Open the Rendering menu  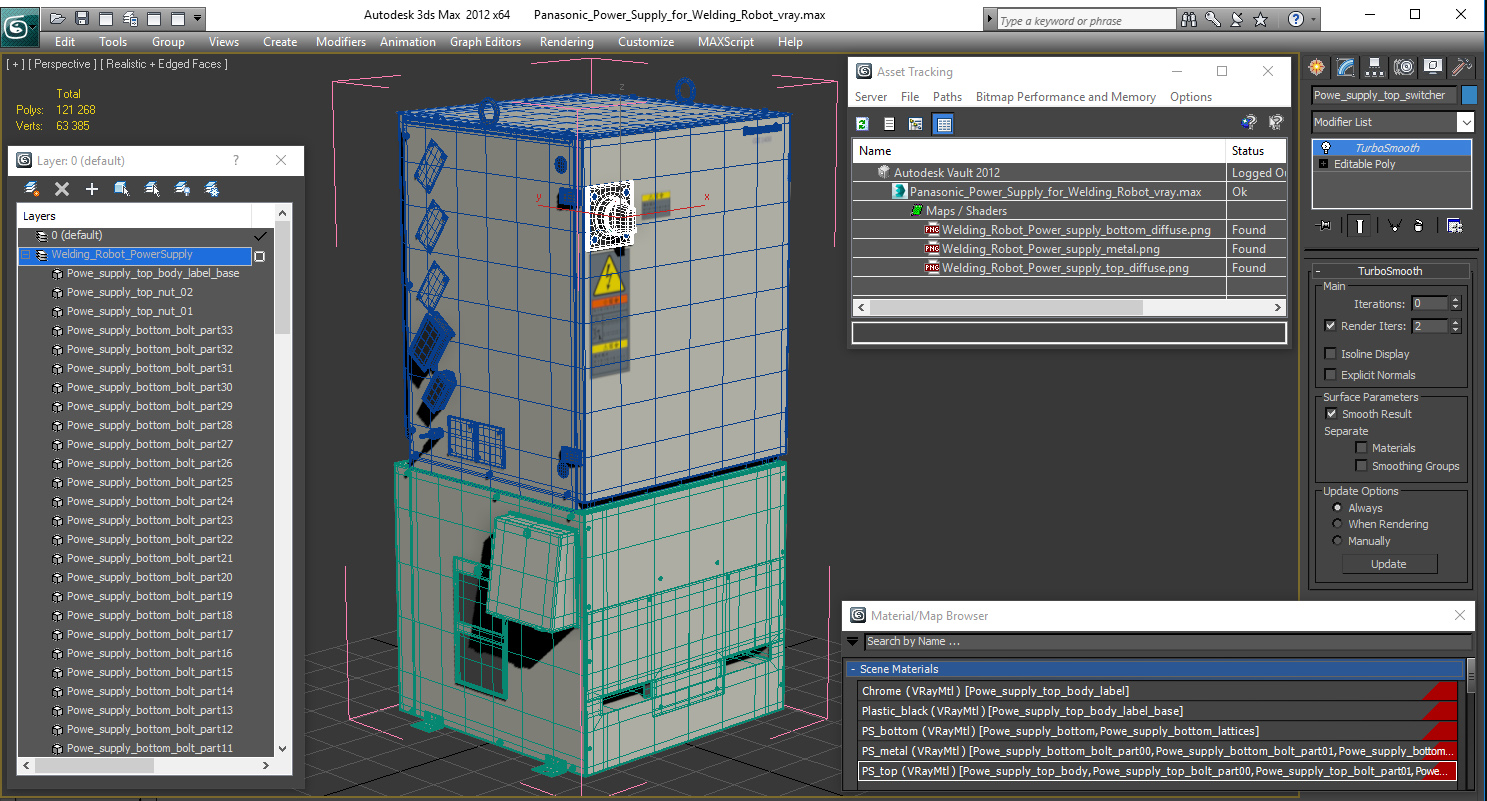click(566, 42)
